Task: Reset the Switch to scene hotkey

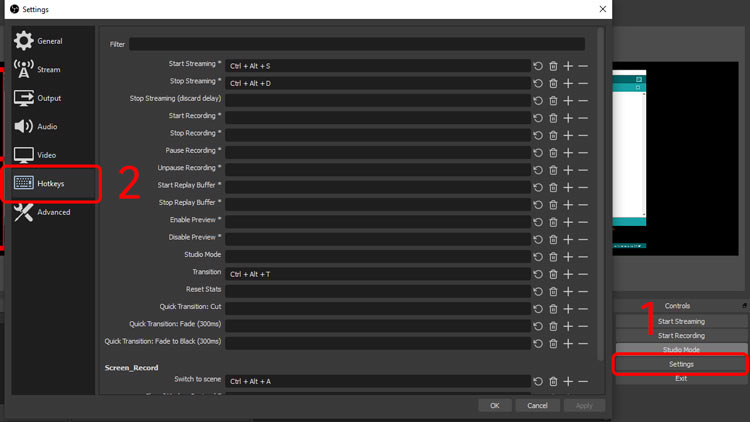Action: pos(538,381)
